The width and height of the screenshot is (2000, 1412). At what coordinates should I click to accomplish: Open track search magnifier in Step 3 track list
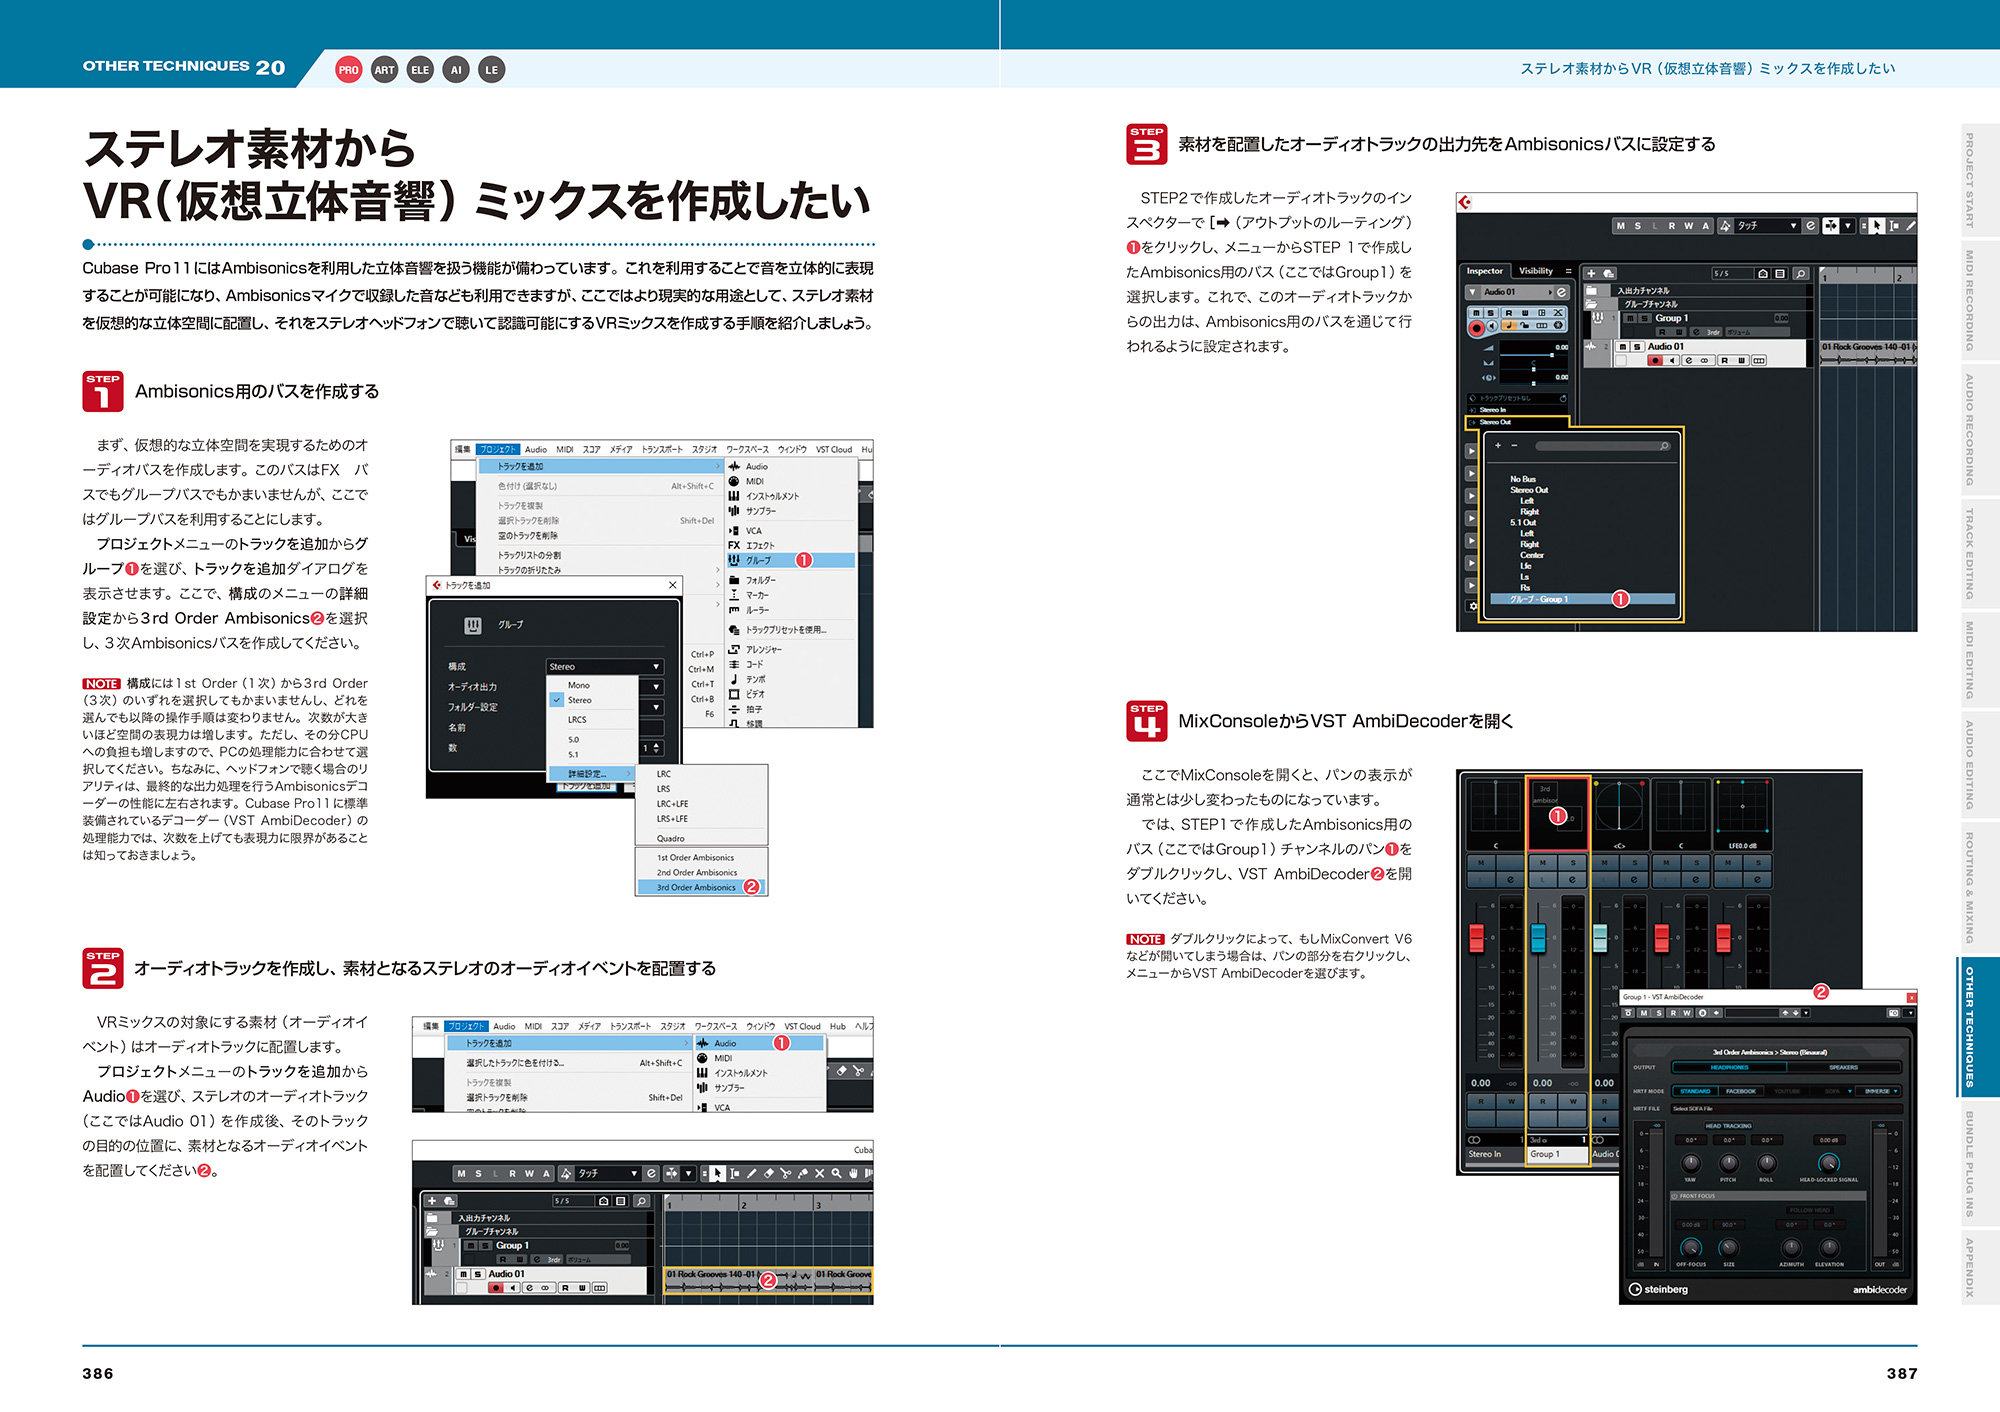click(1801, 273)
